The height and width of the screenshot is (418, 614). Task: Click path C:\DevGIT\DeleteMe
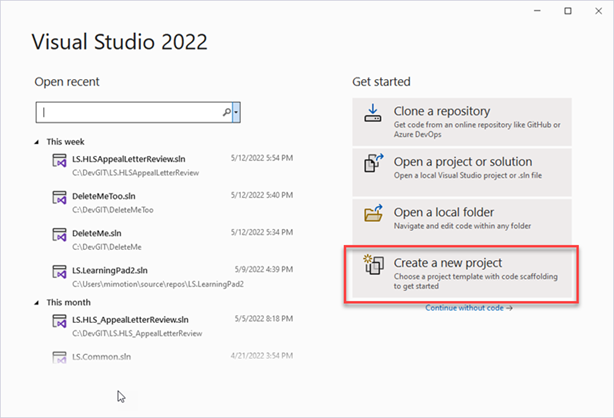coord(107,247)
